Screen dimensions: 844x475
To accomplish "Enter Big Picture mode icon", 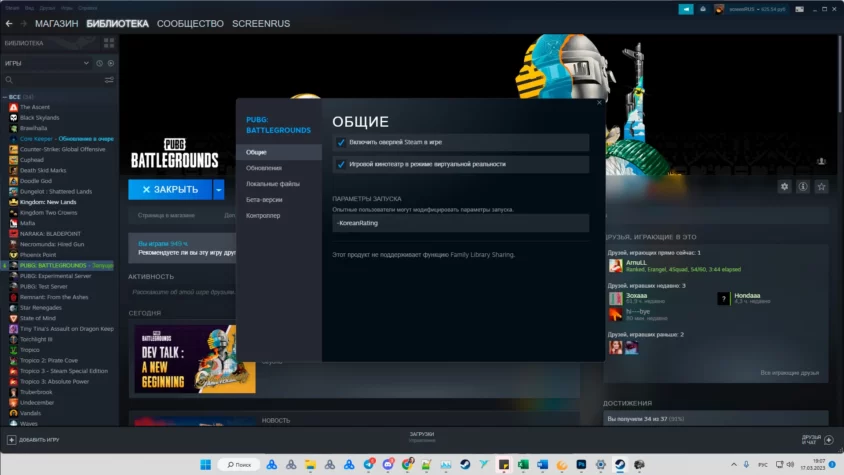I will 799,9.
